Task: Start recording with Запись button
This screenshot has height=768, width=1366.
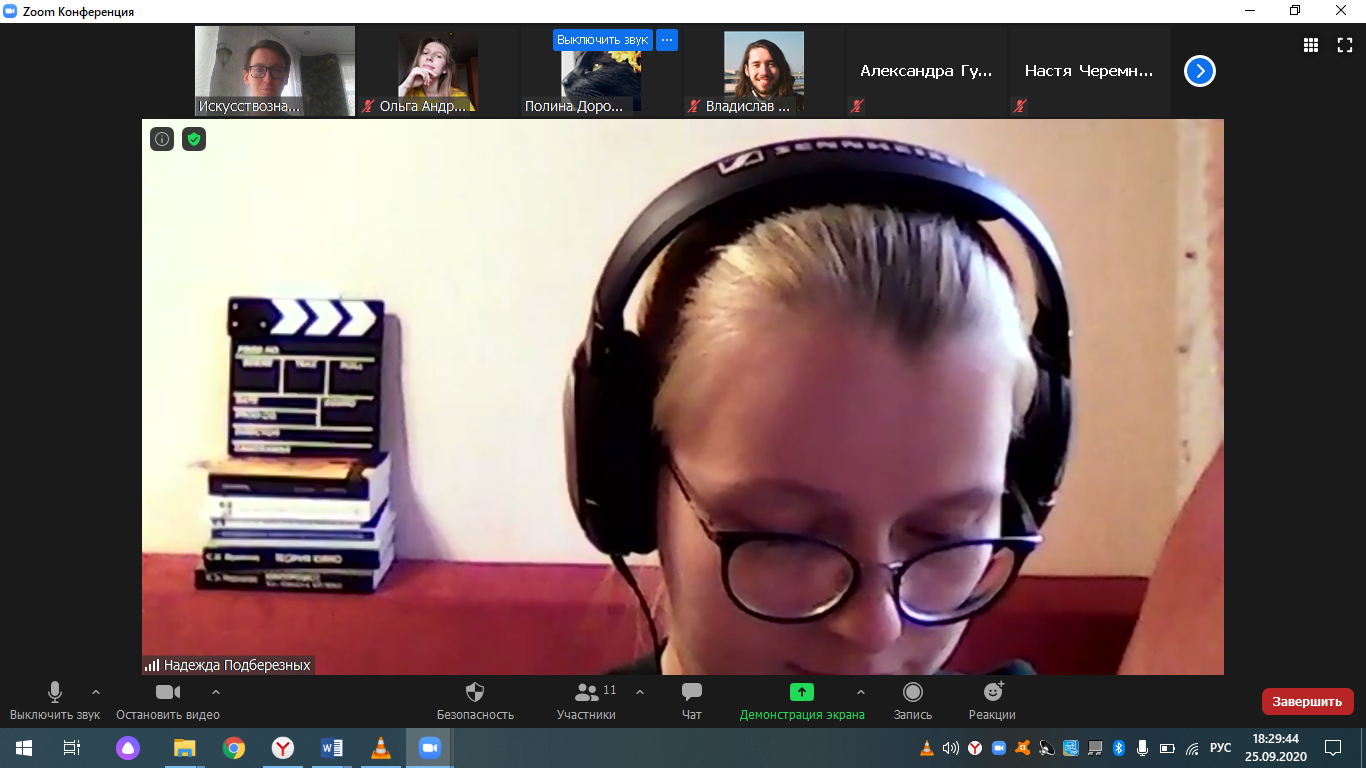Action: [913, 701]
